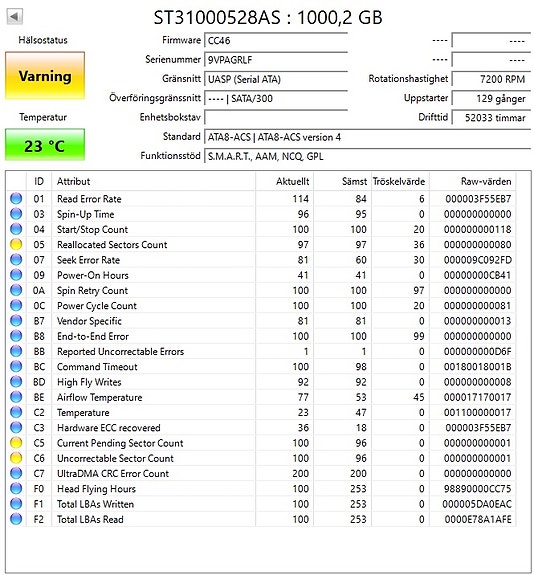This screenshot has width=534, height=575.
Task: Click raw value 000017170017 for Airflow Temperature
Action: (x=478, y=397)
